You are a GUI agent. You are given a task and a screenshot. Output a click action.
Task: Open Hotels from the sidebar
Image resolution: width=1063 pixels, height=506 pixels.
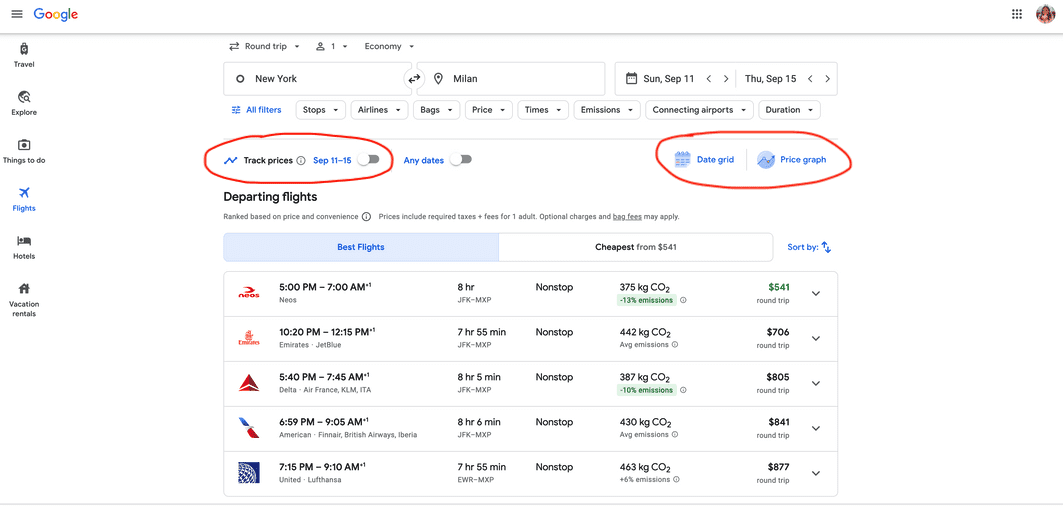point(24,248)
